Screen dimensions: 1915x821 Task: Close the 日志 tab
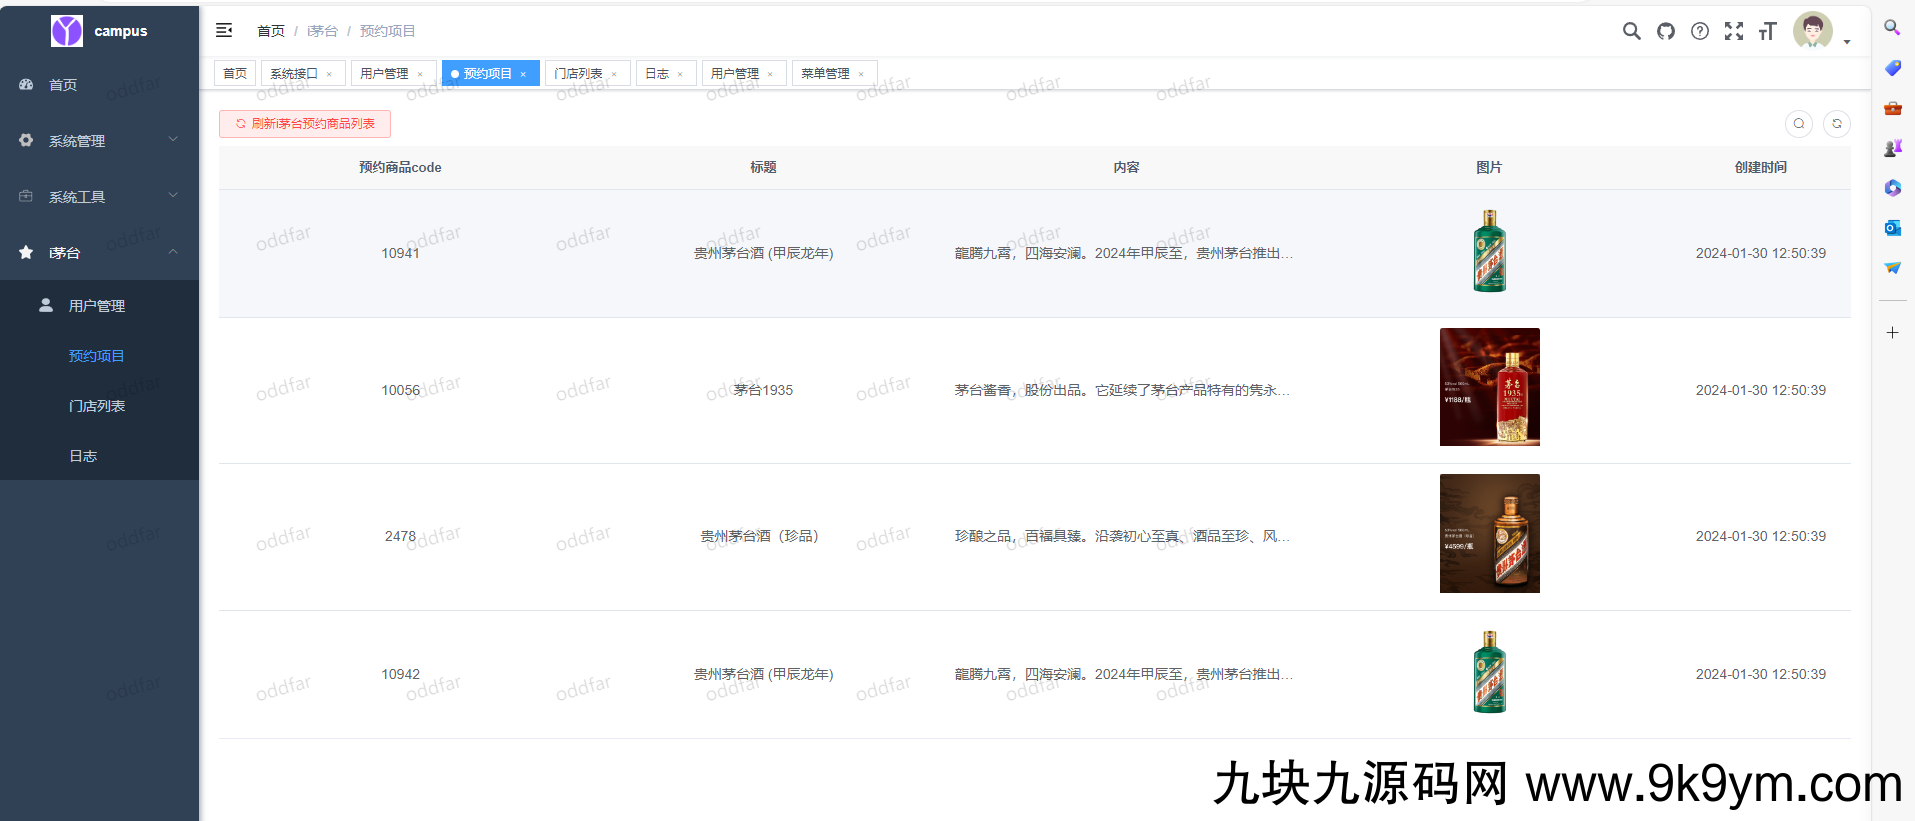coord(680,74)
